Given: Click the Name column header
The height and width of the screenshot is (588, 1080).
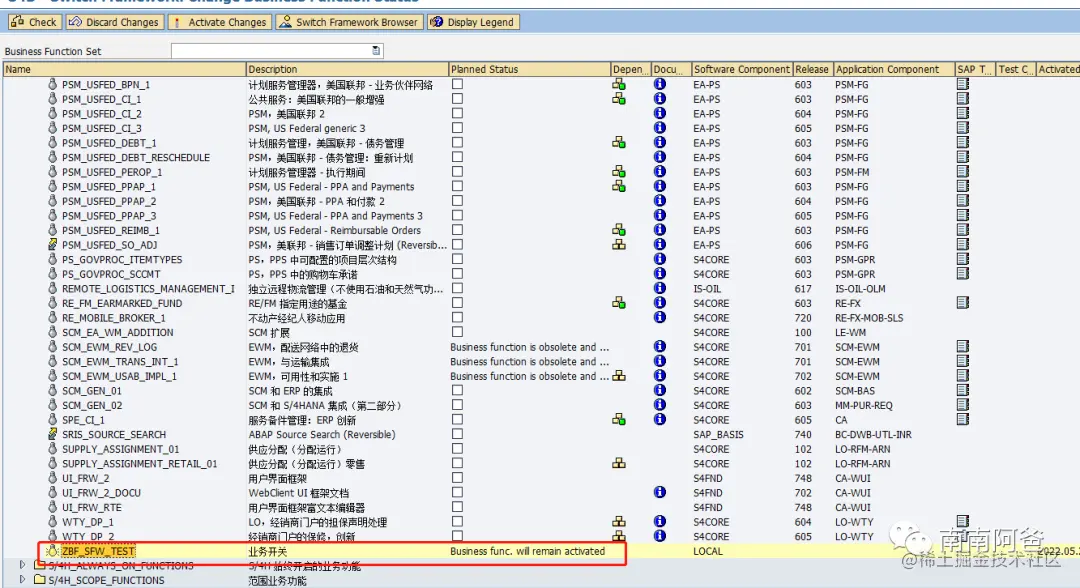Looking at the screenshot, I should coord(124,69).
